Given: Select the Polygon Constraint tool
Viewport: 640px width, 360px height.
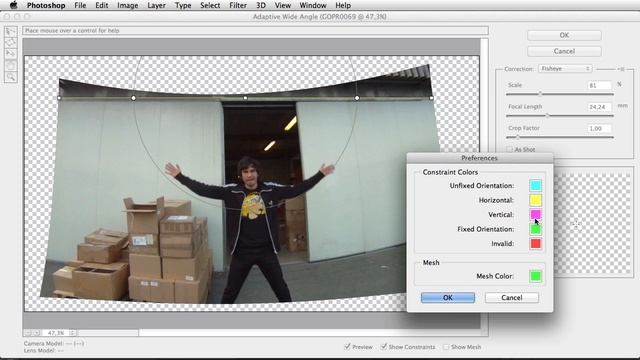Looking at the screenshot, I should click(x=11, y=42).
